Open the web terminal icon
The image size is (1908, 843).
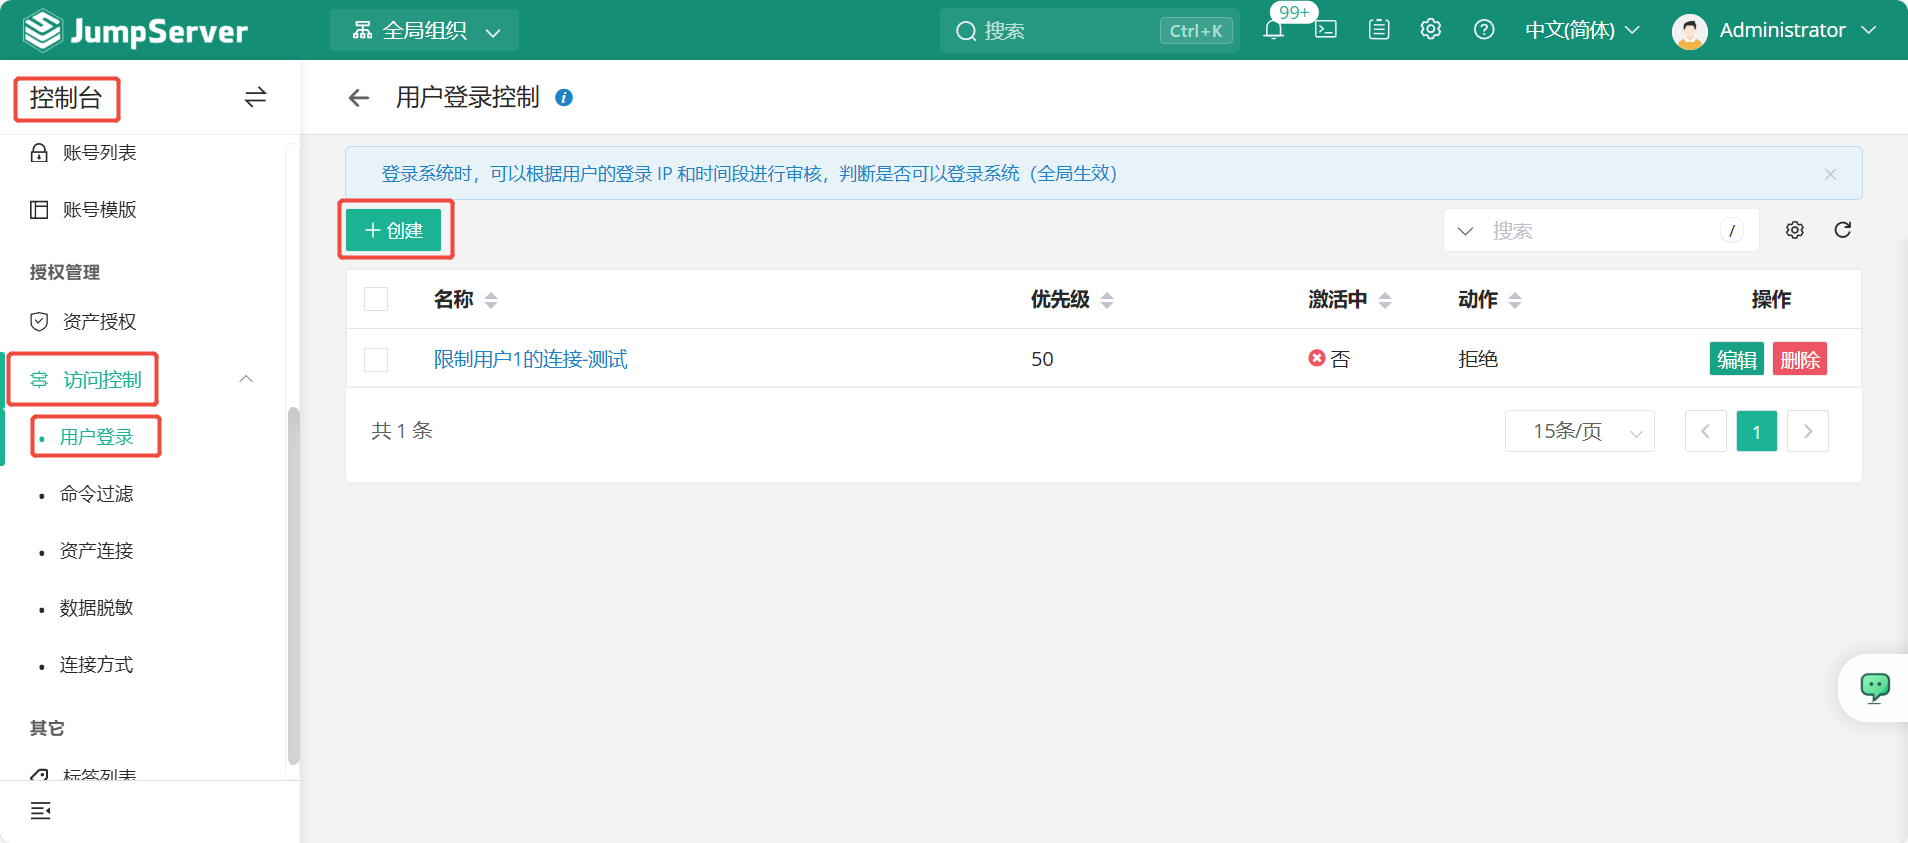1326,30
